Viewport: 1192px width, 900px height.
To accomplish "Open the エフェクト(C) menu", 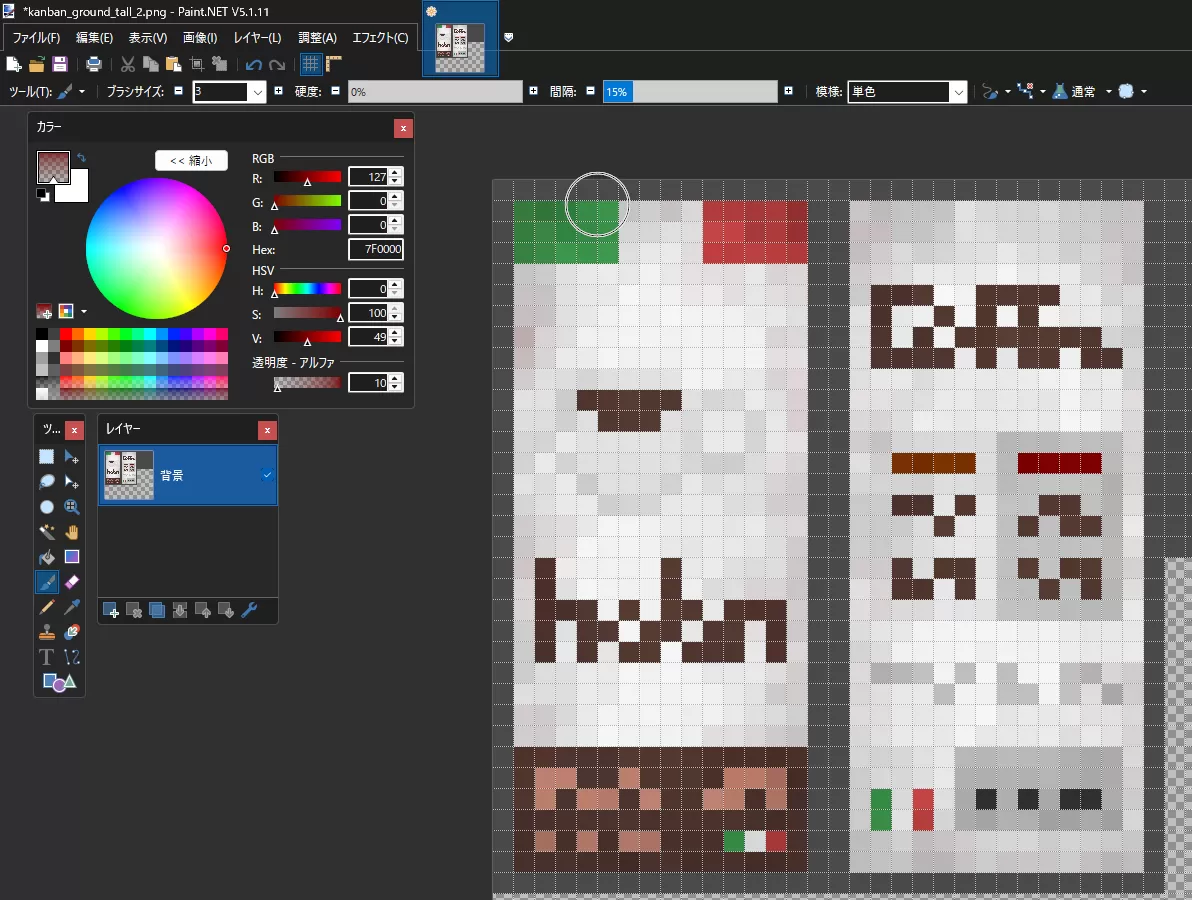I will (380, 38).
